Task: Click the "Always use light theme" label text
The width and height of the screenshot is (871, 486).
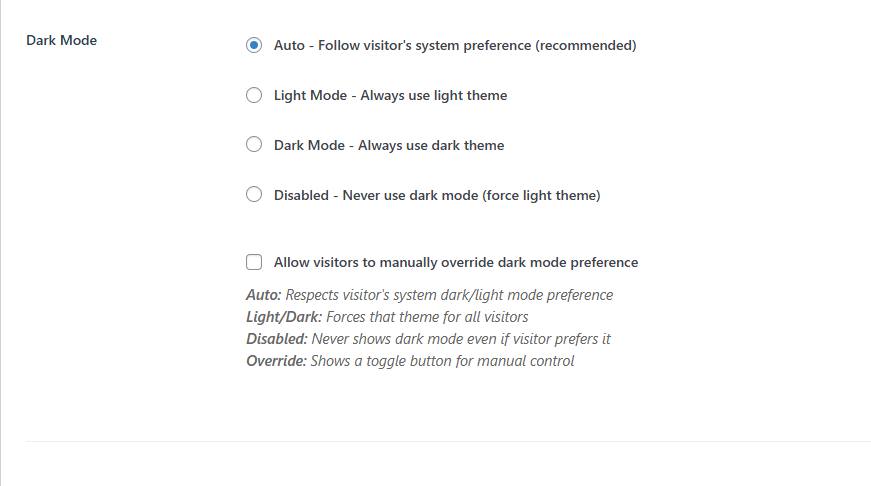Action: click(x=434, y=95)
